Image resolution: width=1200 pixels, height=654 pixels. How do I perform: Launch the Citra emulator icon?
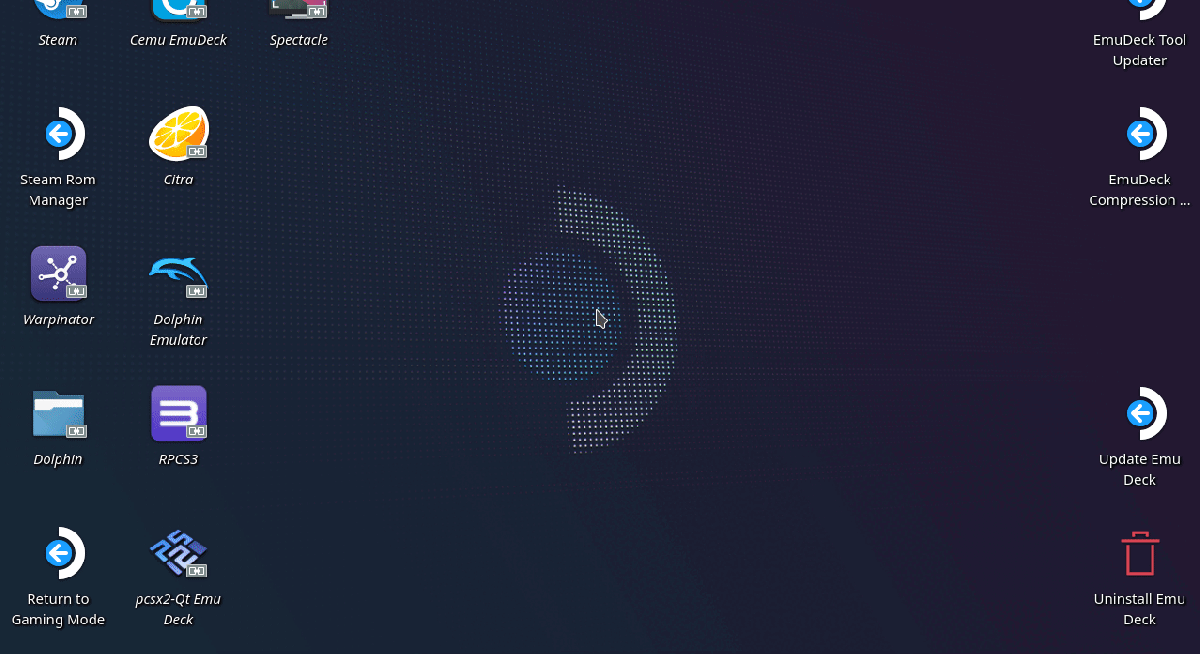click(x=179, y=133)
